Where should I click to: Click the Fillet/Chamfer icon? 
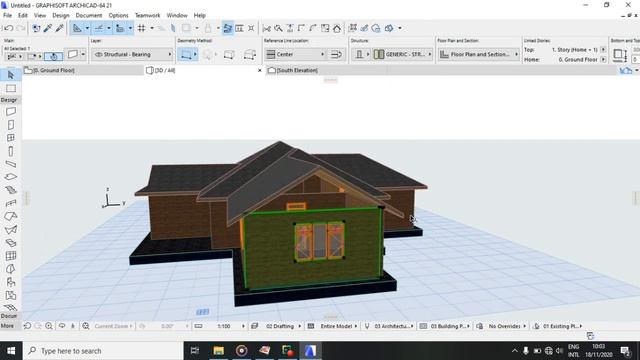(x=313, y=28)
